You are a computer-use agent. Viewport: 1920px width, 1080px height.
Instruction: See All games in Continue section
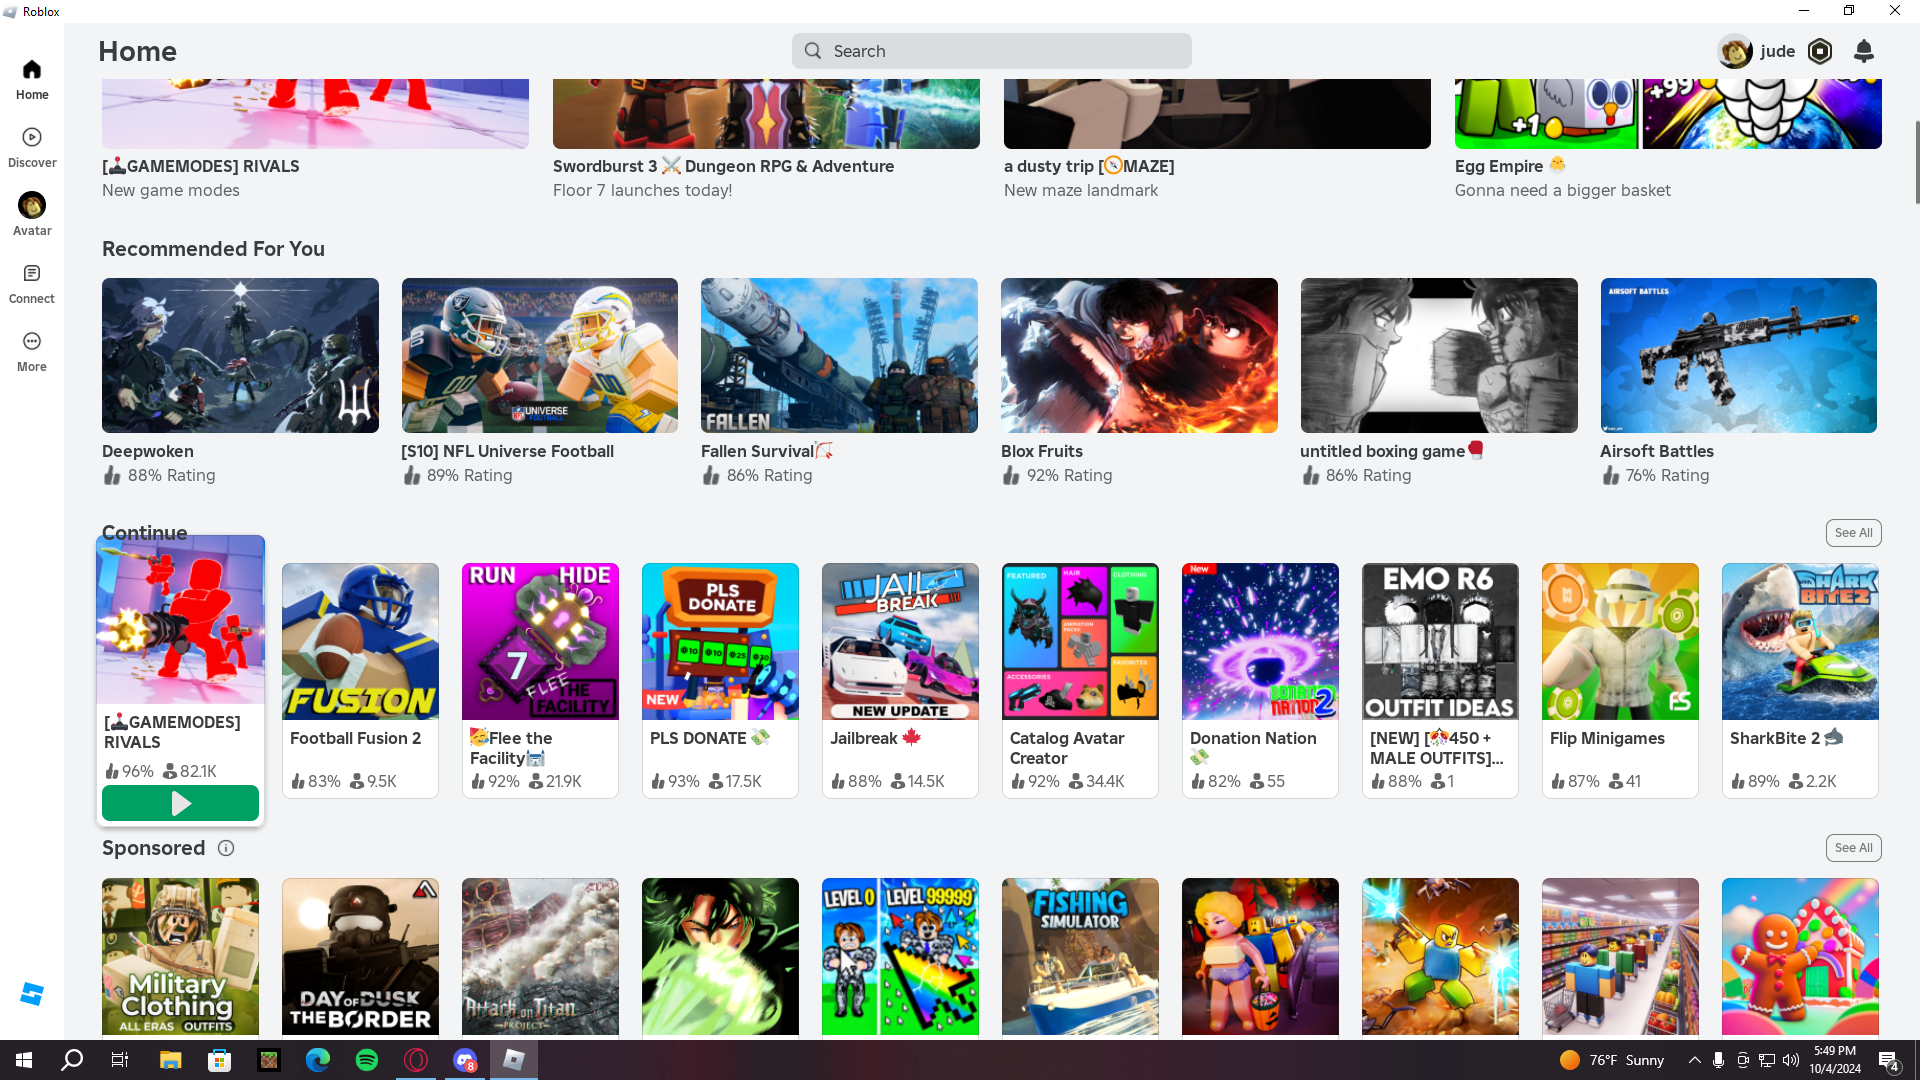[1853, 533]
